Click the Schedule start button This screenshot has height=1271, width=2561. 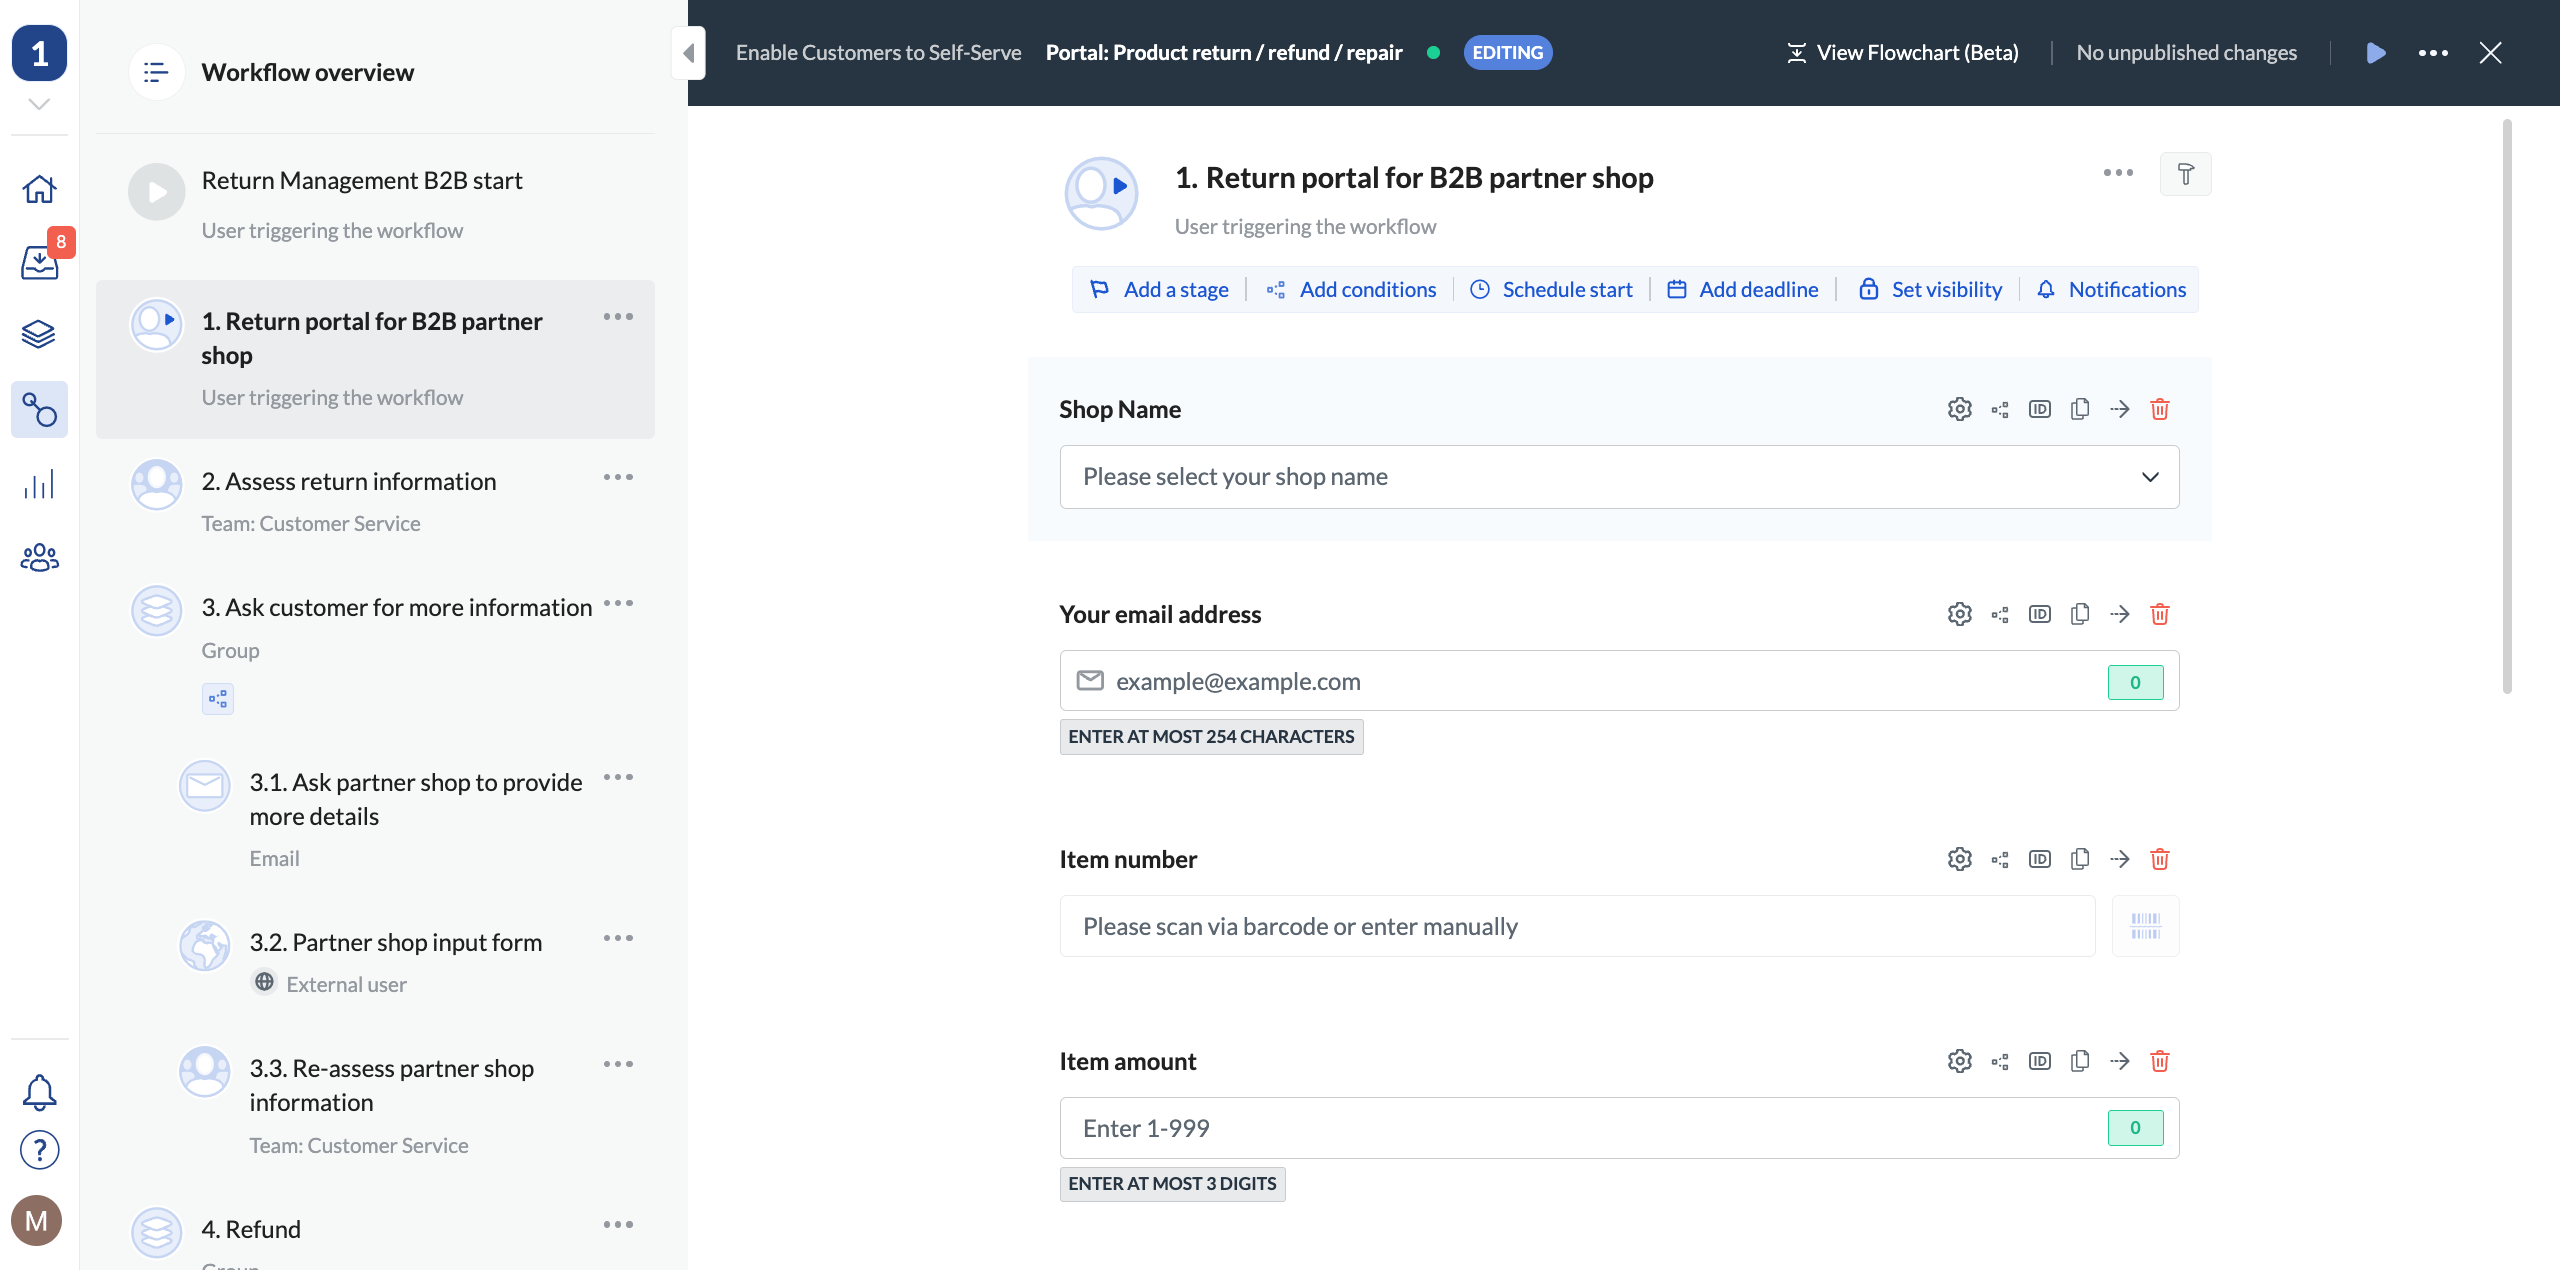(1553, 289)
